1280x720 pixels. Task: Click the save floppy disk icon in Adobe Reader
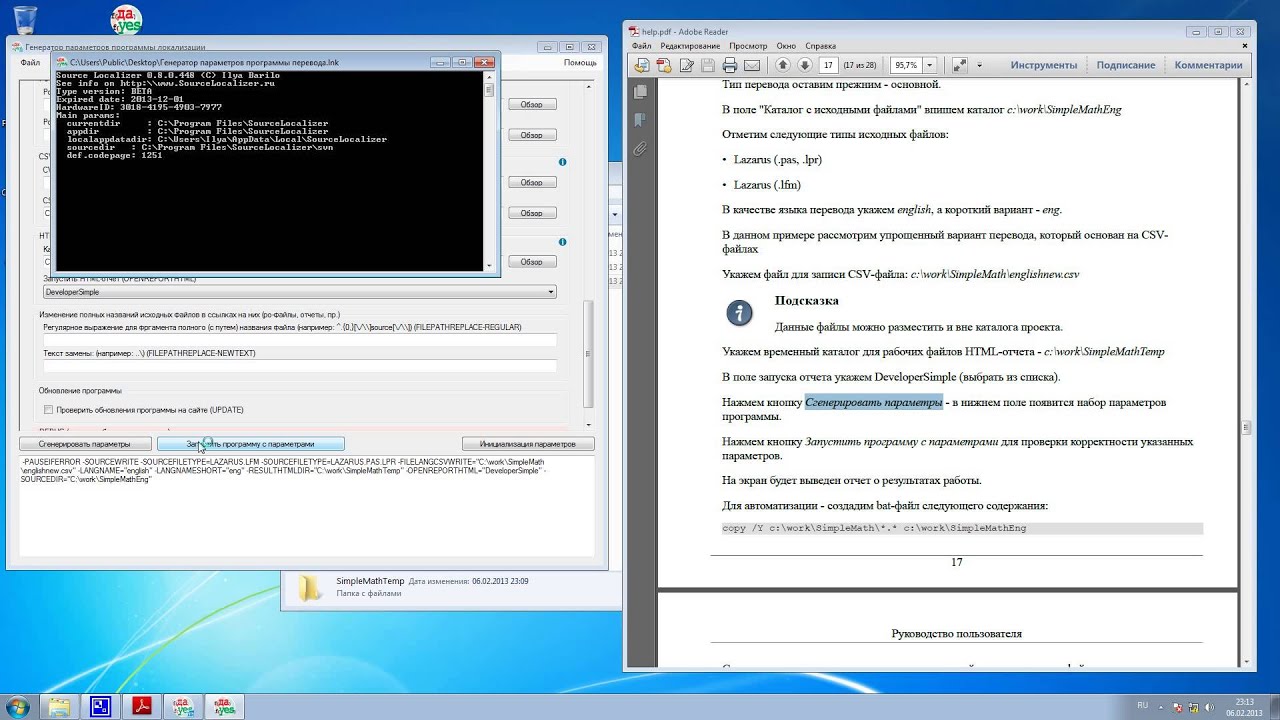[708, 65]
